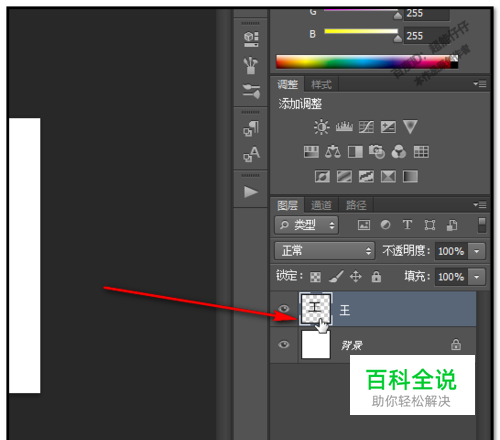This screenshot has height=440, width=500.
Task: Open the 正常 blend mode dropdown
Action: coord(325,251)
